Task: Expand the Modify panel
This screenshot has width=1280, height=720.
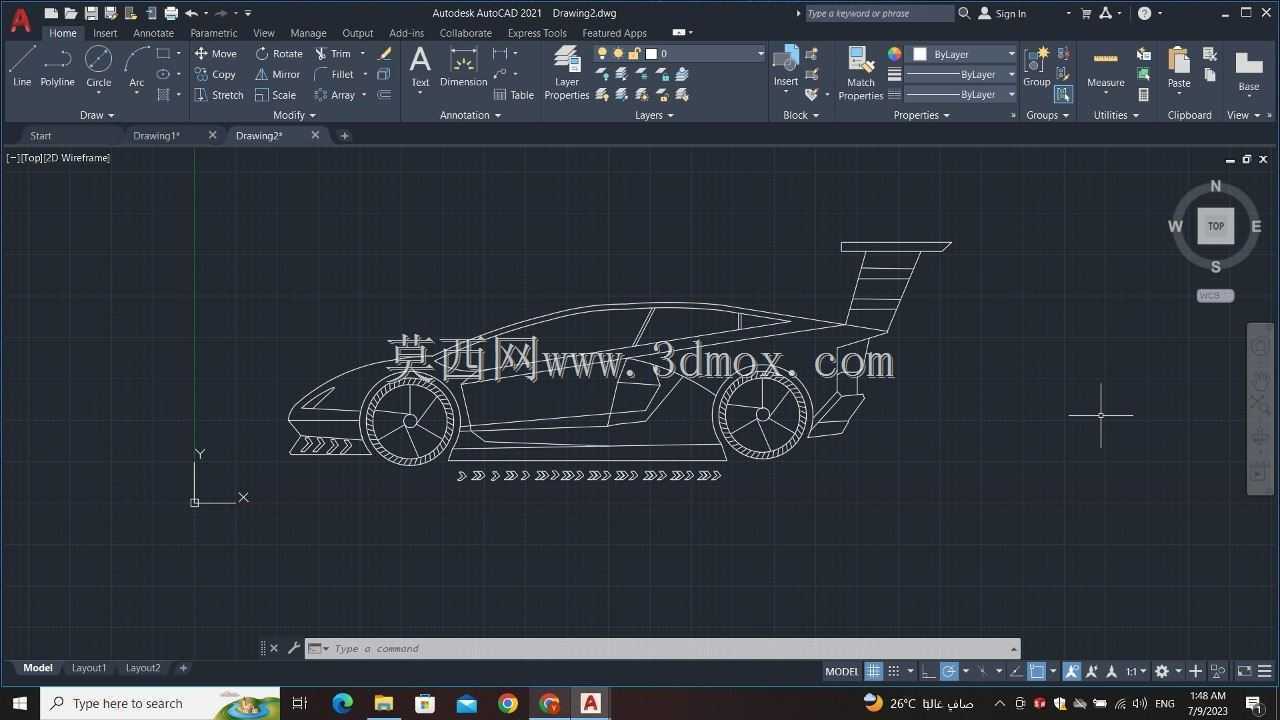Action: click(x=294, y=115)
